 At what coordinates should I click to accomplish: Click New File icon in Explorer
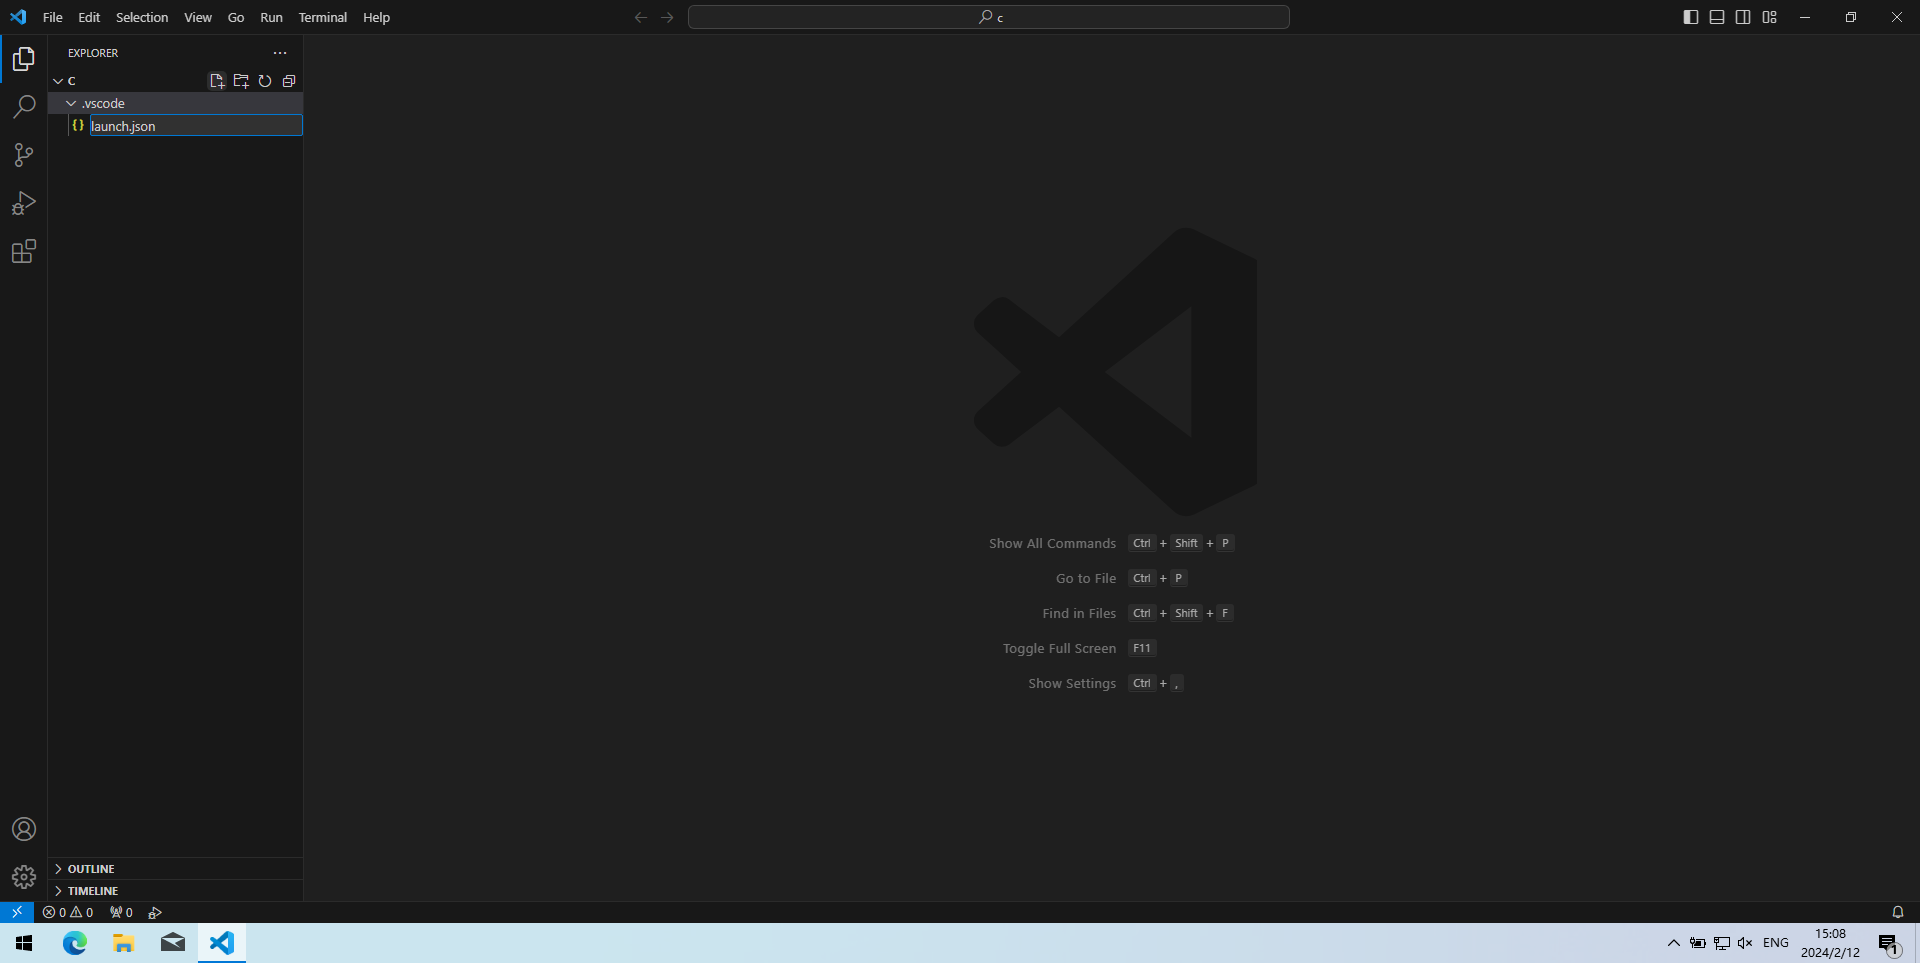coord(217,81)
